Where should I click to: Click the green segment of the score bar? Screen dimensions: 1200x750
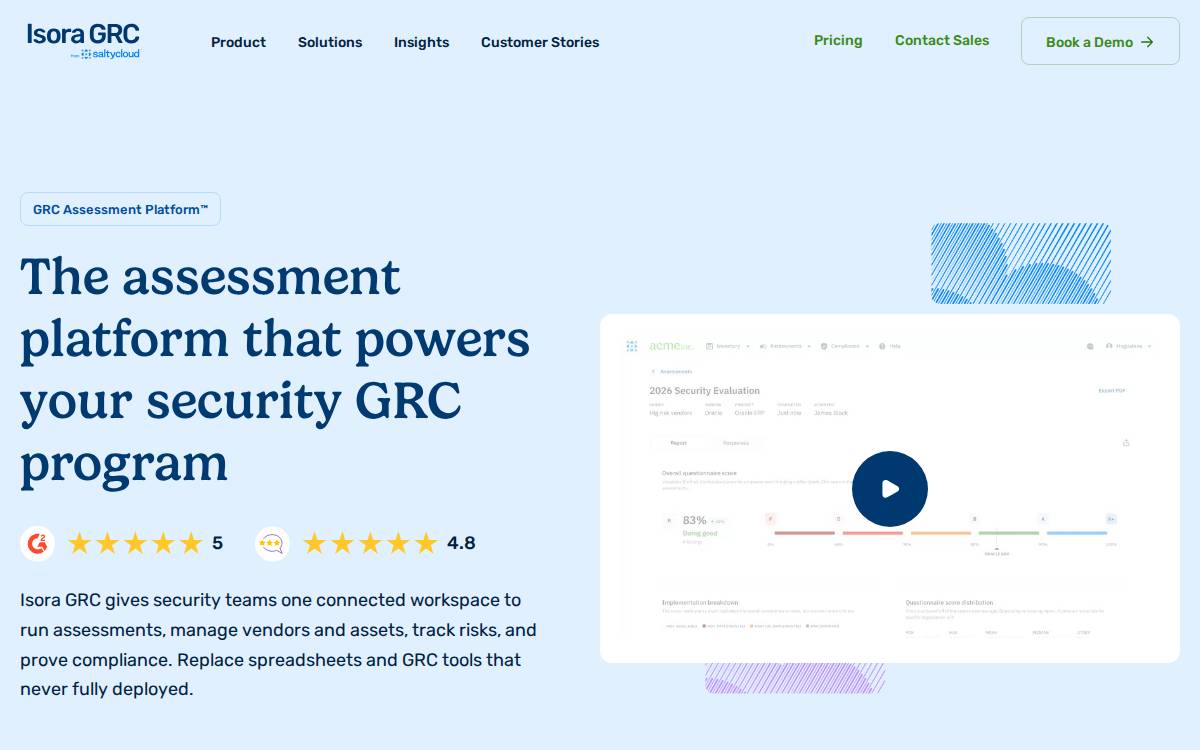(1009, 533)
